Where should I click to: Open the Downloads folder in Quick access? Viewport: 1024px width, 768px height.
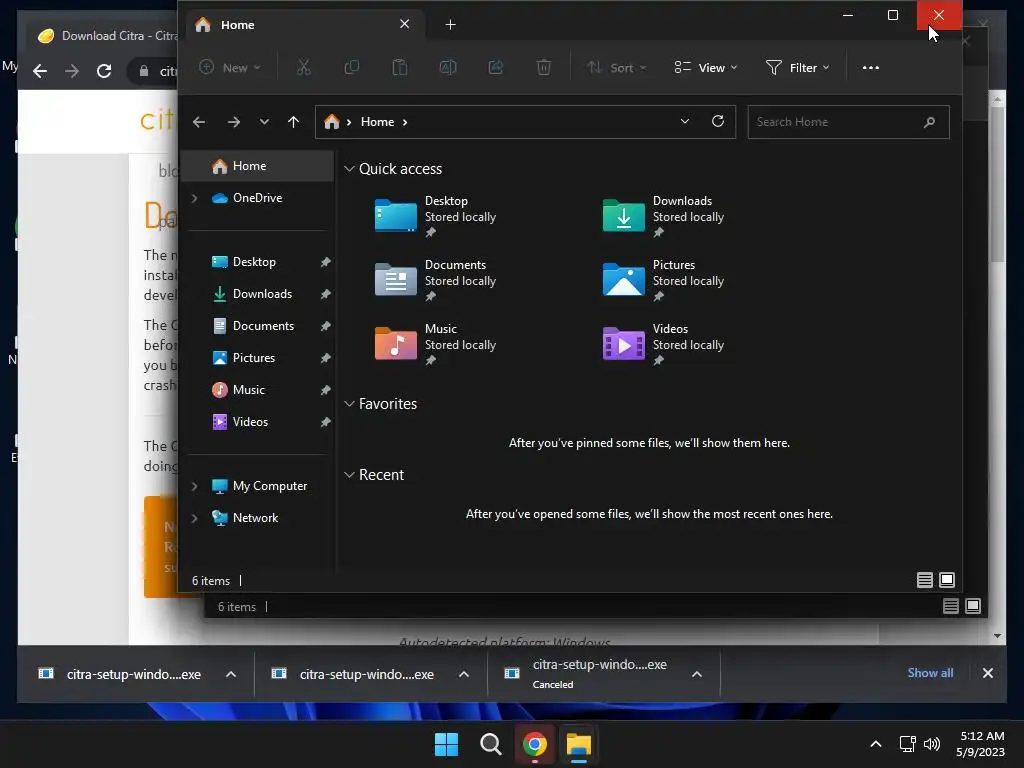(664, 216)
